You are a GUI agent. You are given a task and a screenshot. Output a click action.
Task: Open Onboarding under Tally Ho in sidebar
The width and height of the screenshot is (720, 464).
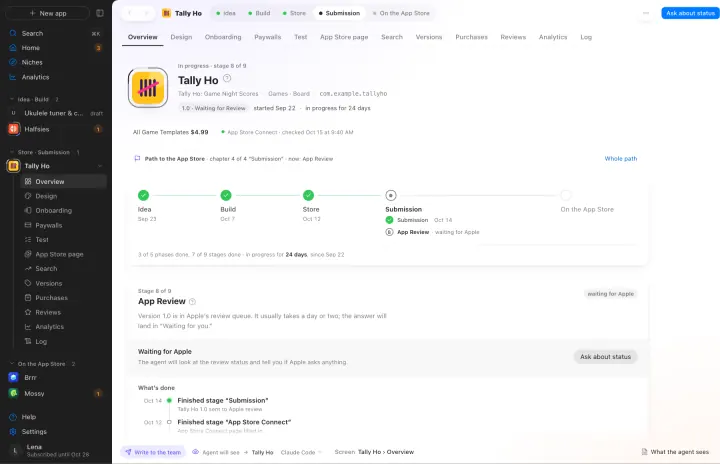[x=64, y=210]
